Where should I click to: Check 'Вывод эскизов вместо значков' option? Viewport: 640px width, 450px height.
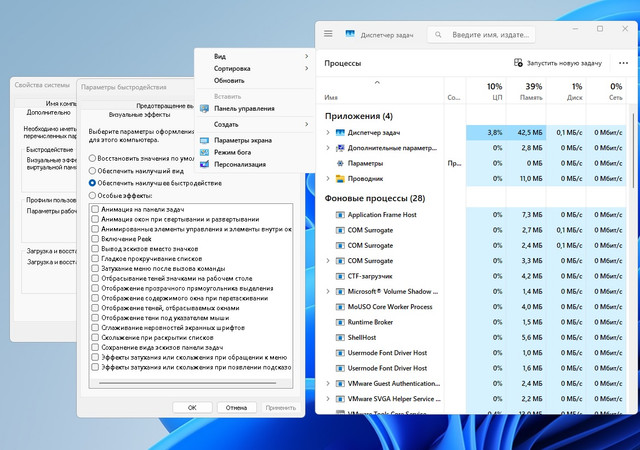95,248
